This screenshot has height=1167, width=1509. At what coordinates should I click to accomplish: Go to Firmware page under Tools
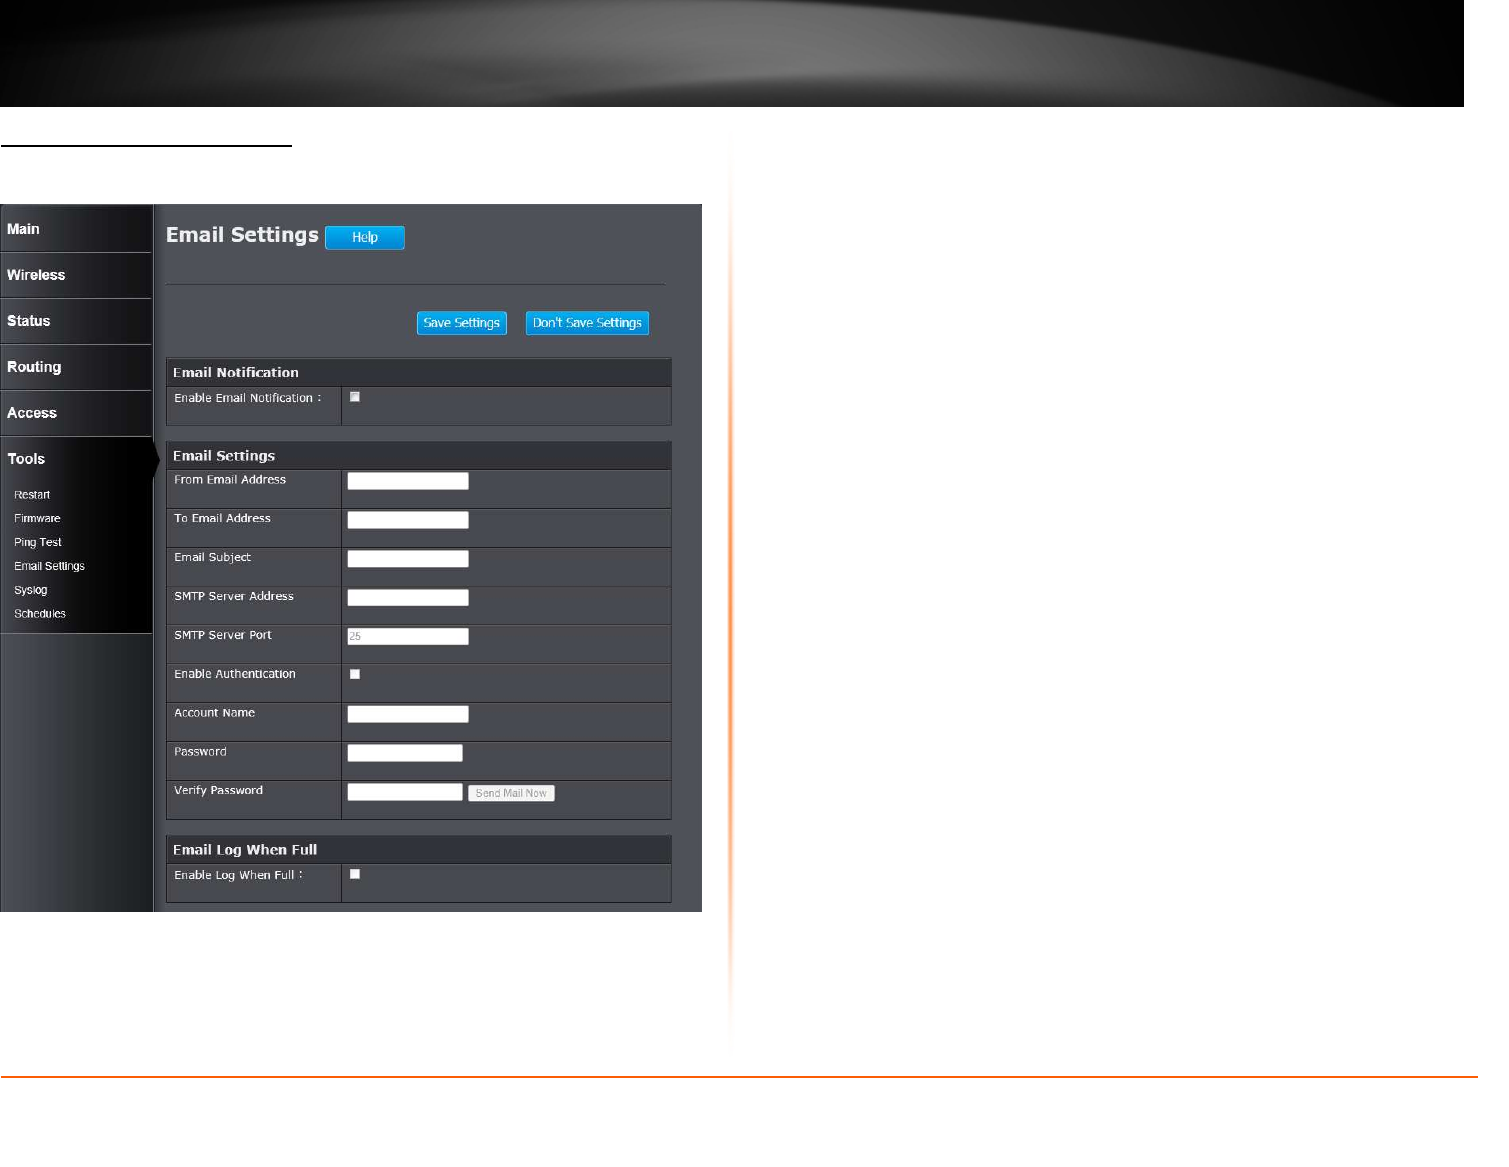click(x=37, y=518)
